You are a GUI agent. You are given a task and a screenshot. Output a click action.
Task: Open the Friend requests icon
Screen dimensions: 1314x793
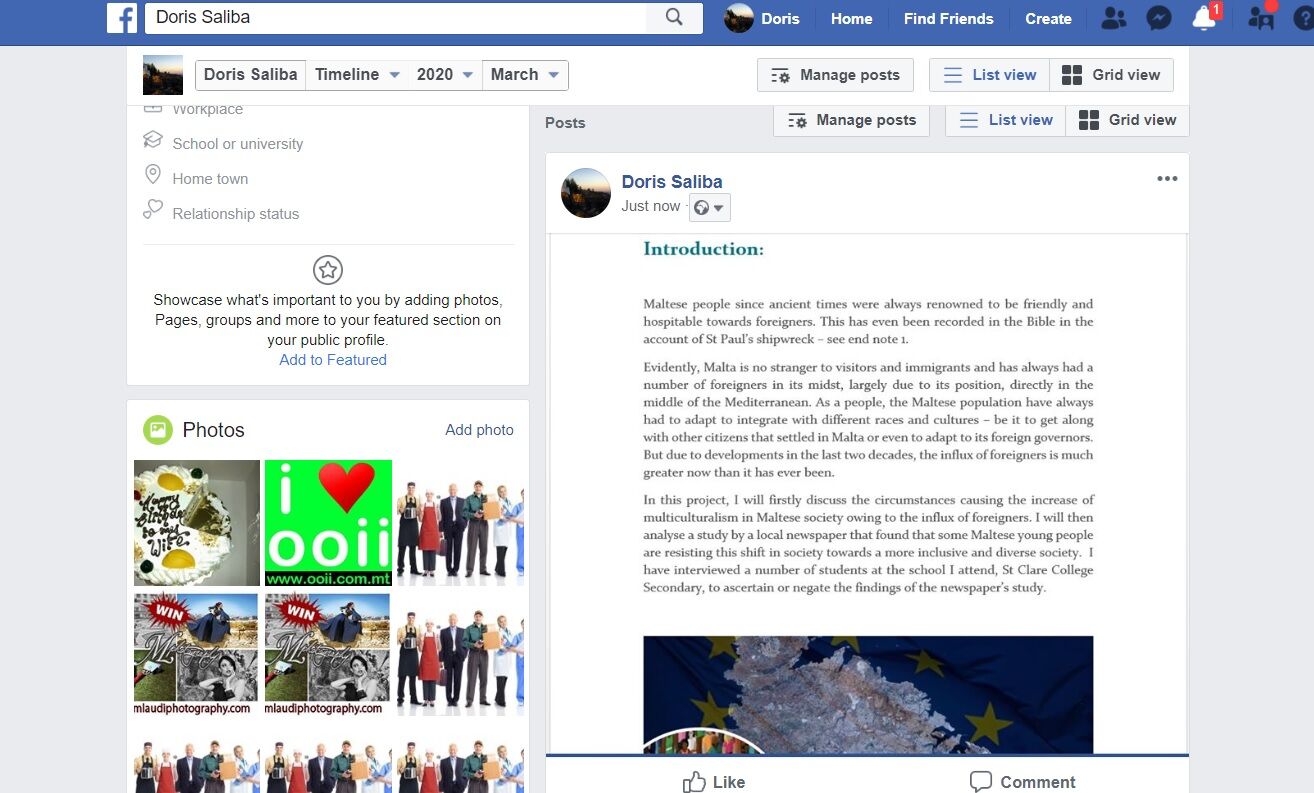1112,18
